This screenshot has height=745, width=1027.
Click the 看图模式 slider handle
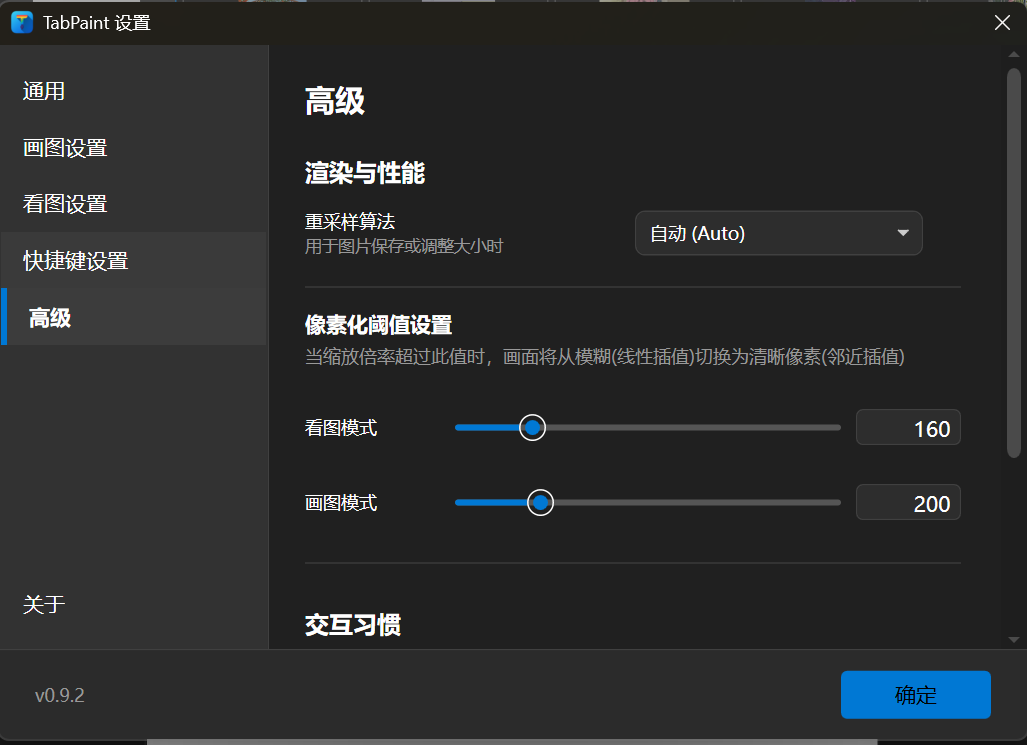click(531, 427)
